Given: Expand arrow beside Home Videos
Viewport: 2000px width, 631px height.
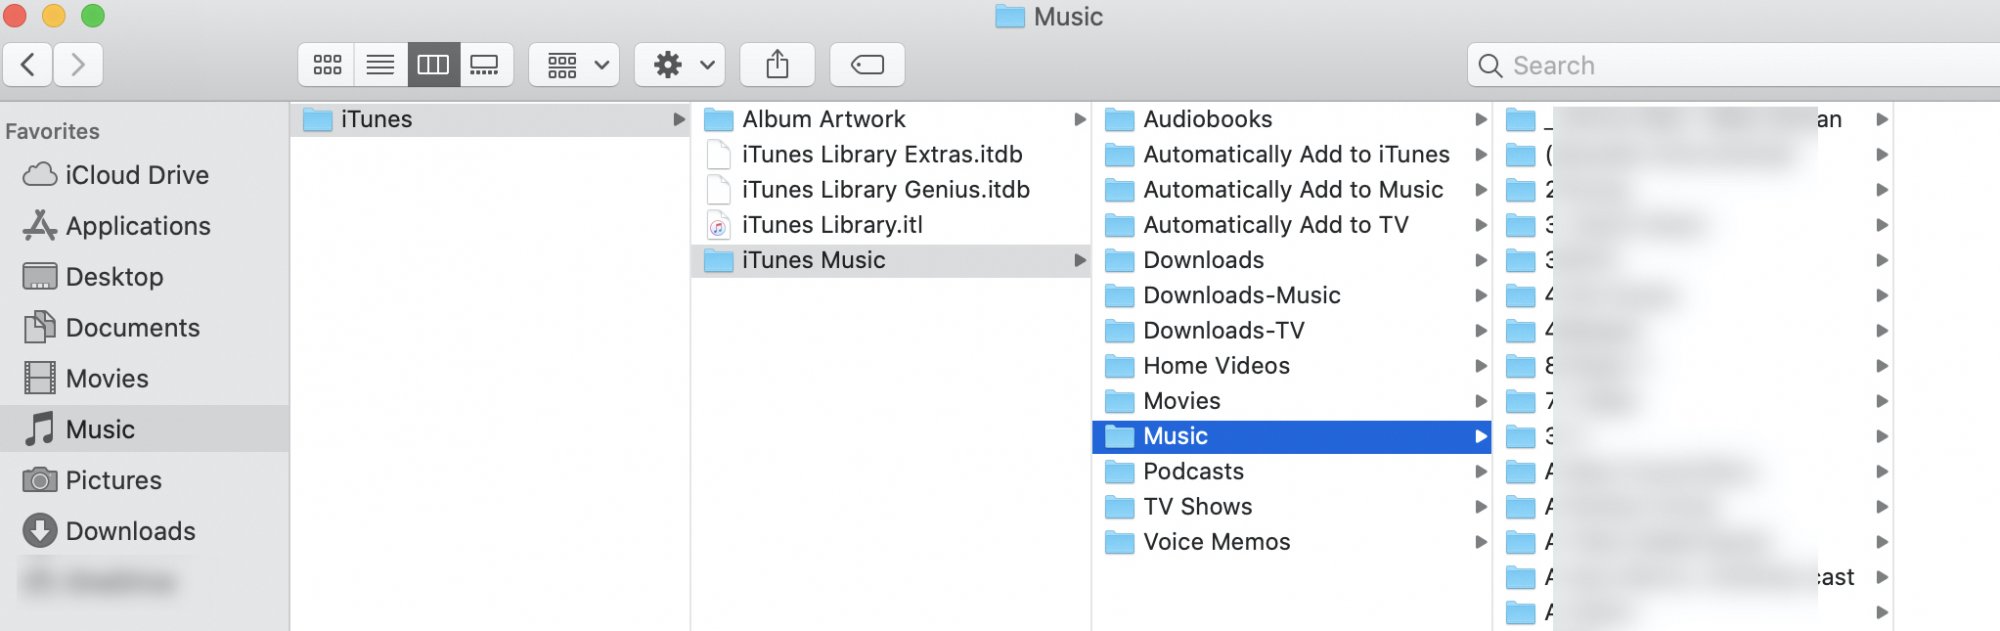Looking at the screenshot, I should coord(1481,365).
